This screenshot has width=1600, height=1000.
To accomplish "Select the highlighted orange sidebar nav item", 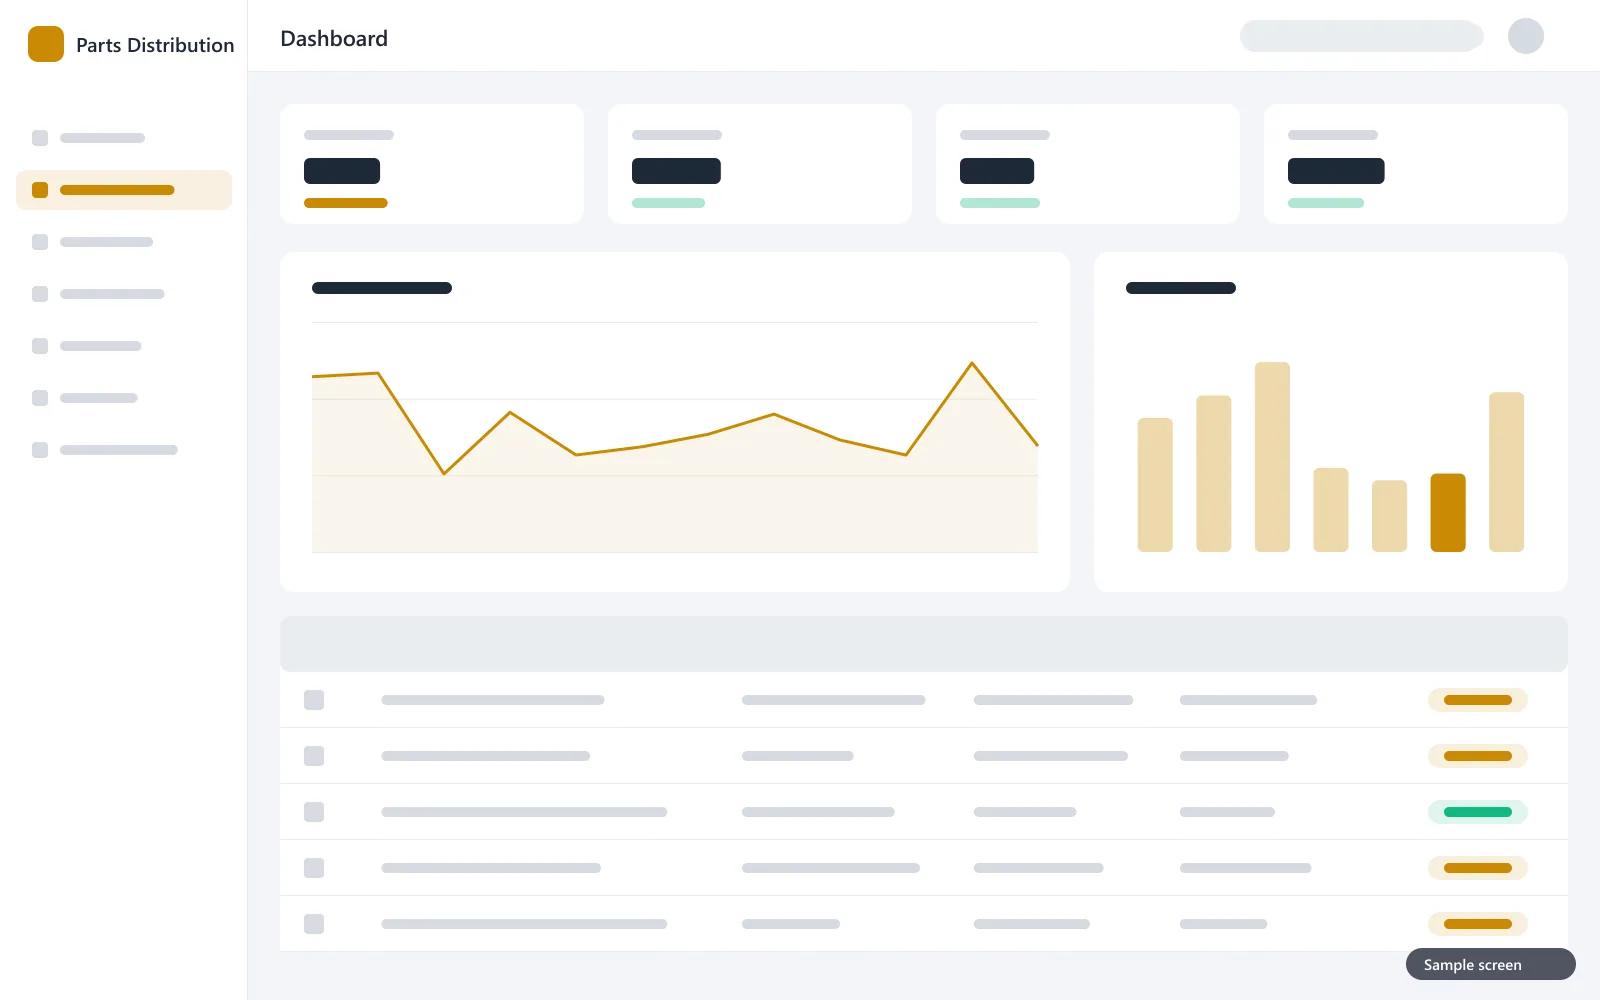I will (124, 190).
